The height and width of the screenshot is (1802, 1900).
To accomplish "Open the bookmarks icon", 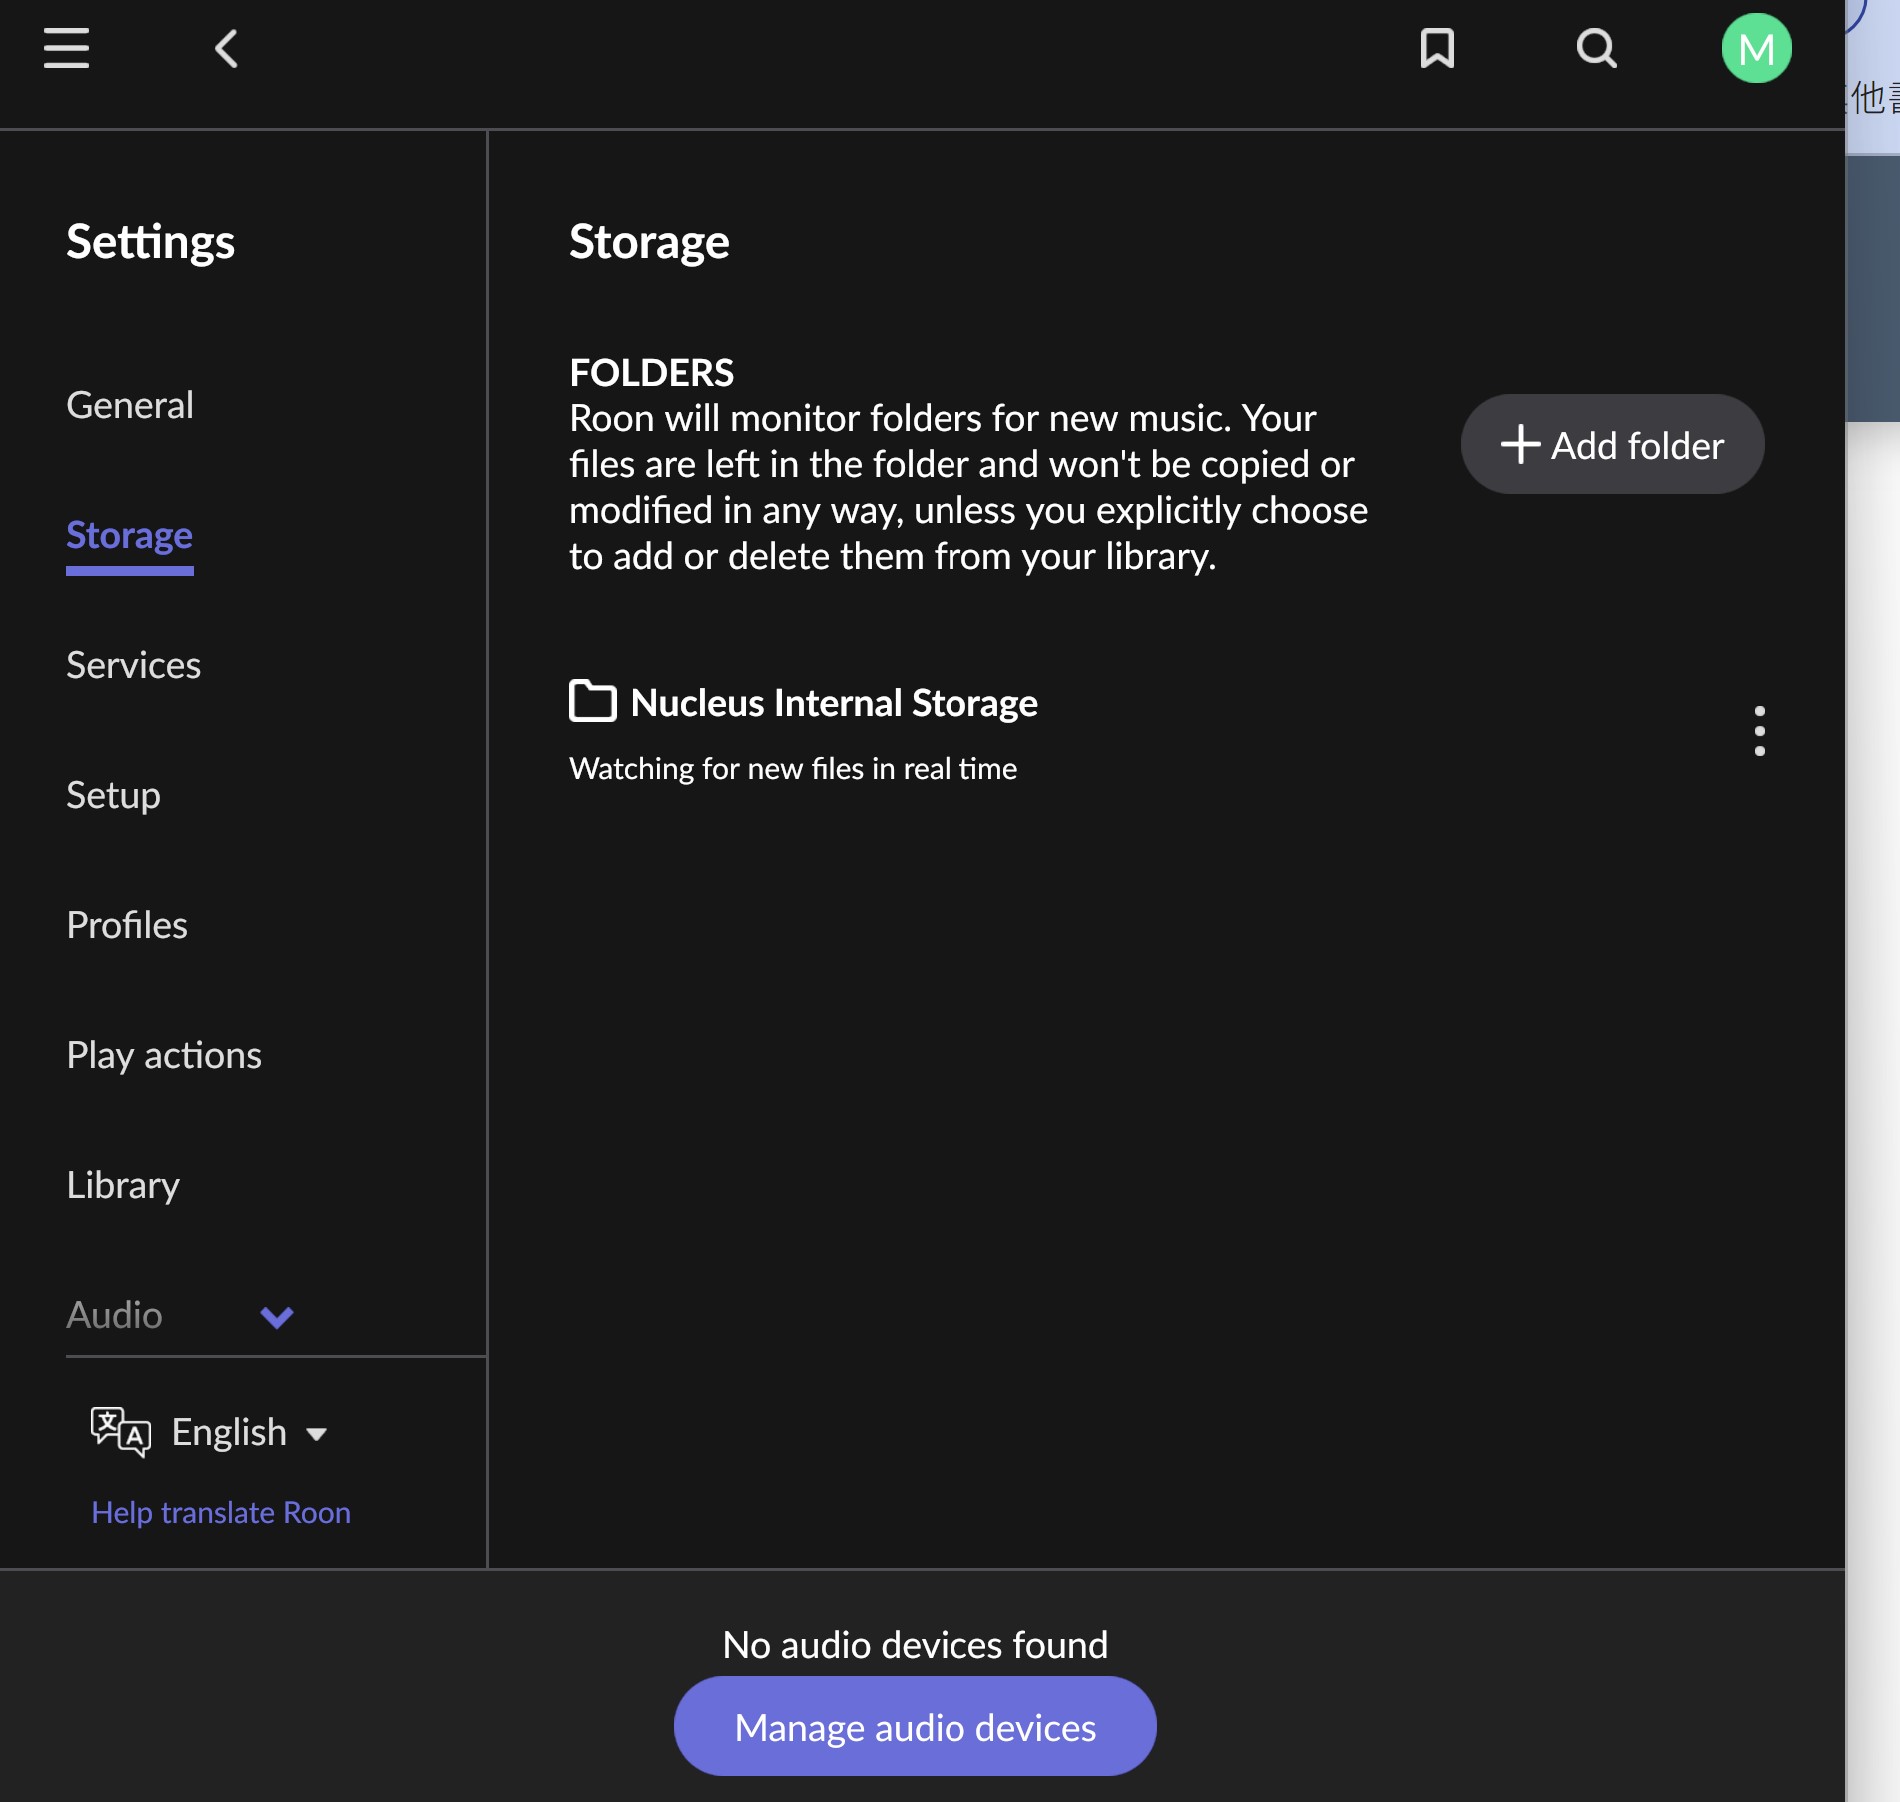I will [x=1437, y=48].
